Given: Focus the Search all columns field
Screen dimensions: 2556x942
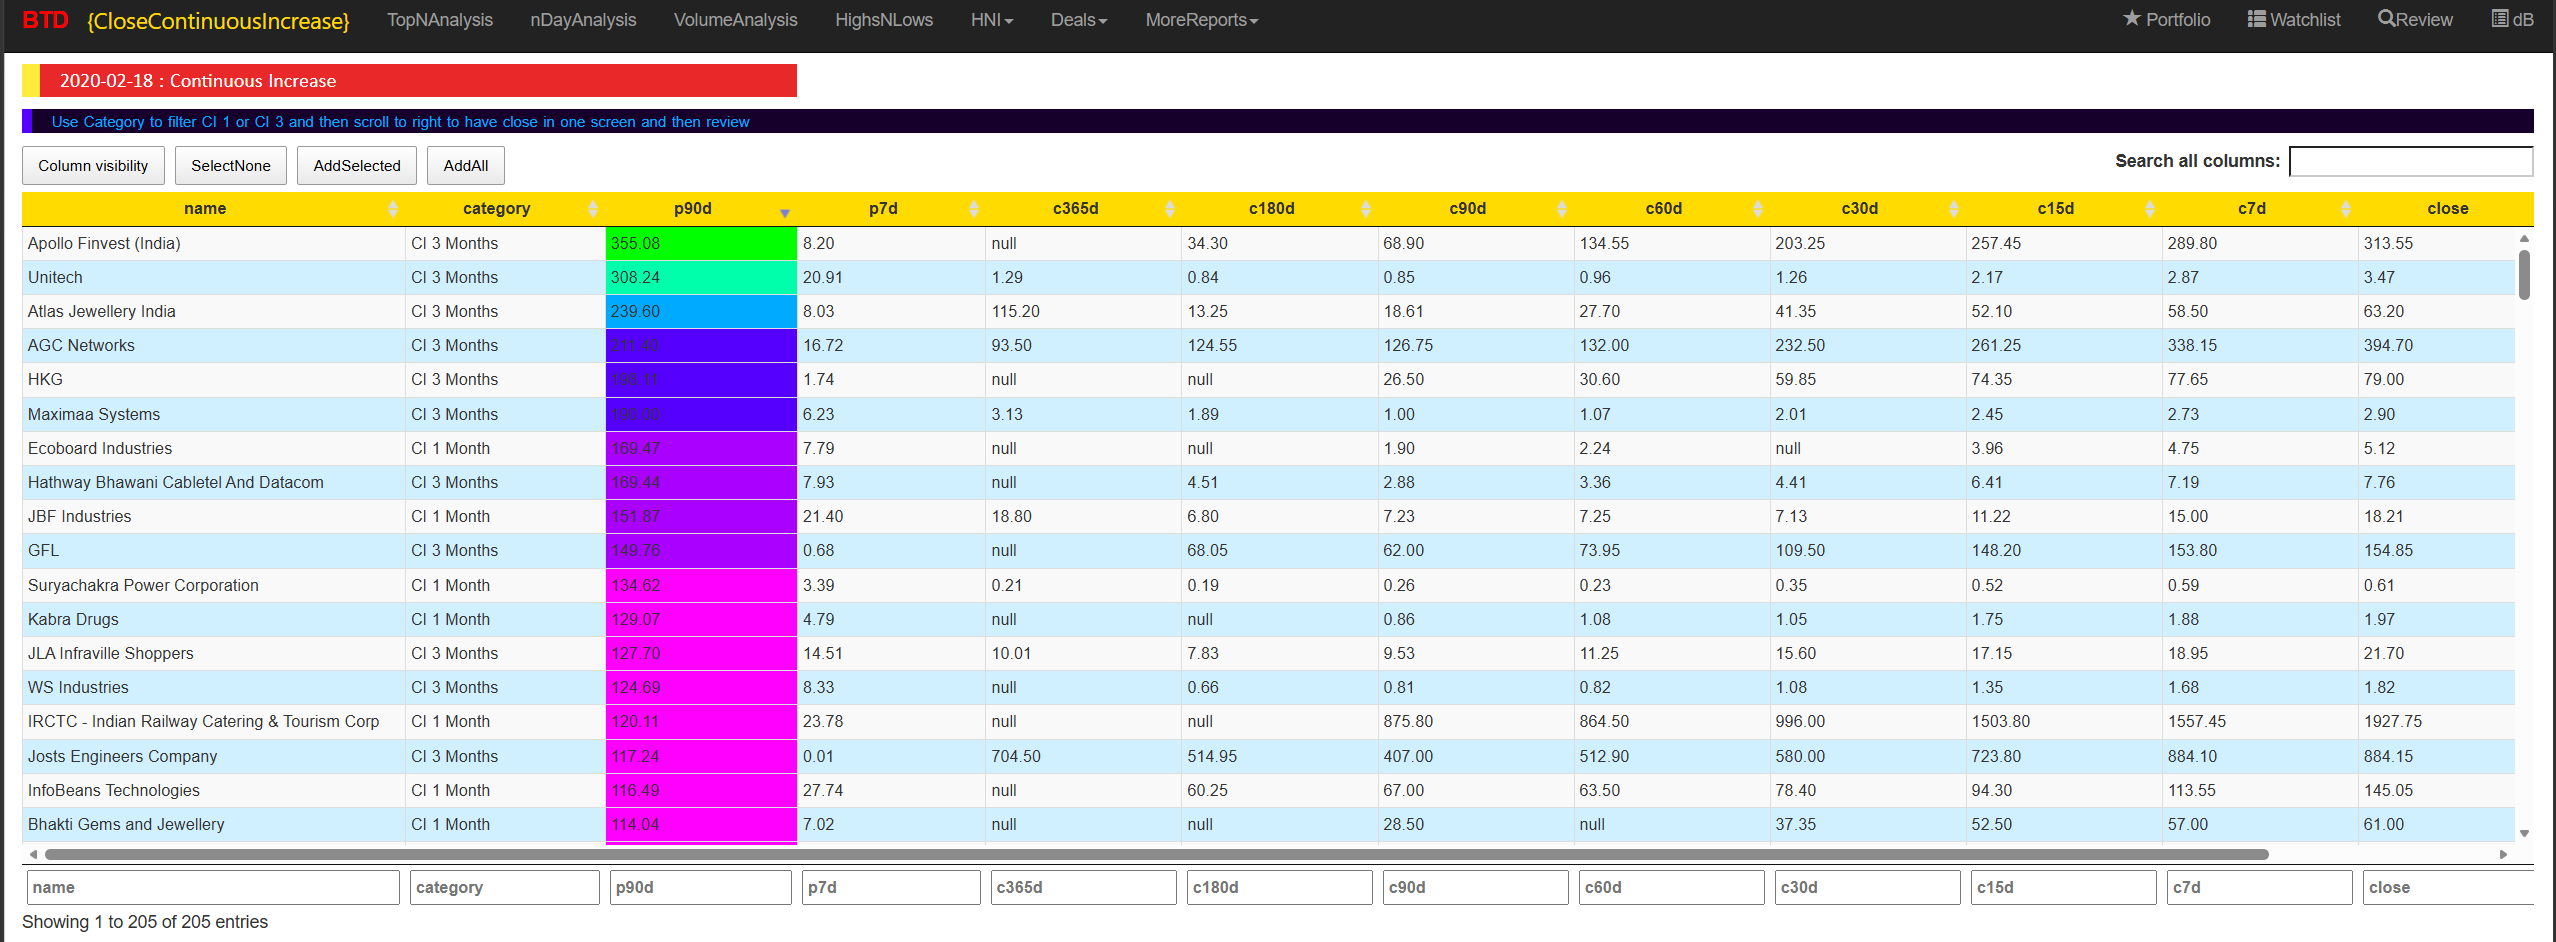Looking at the screenshot, I should [x=2411, y=161].
